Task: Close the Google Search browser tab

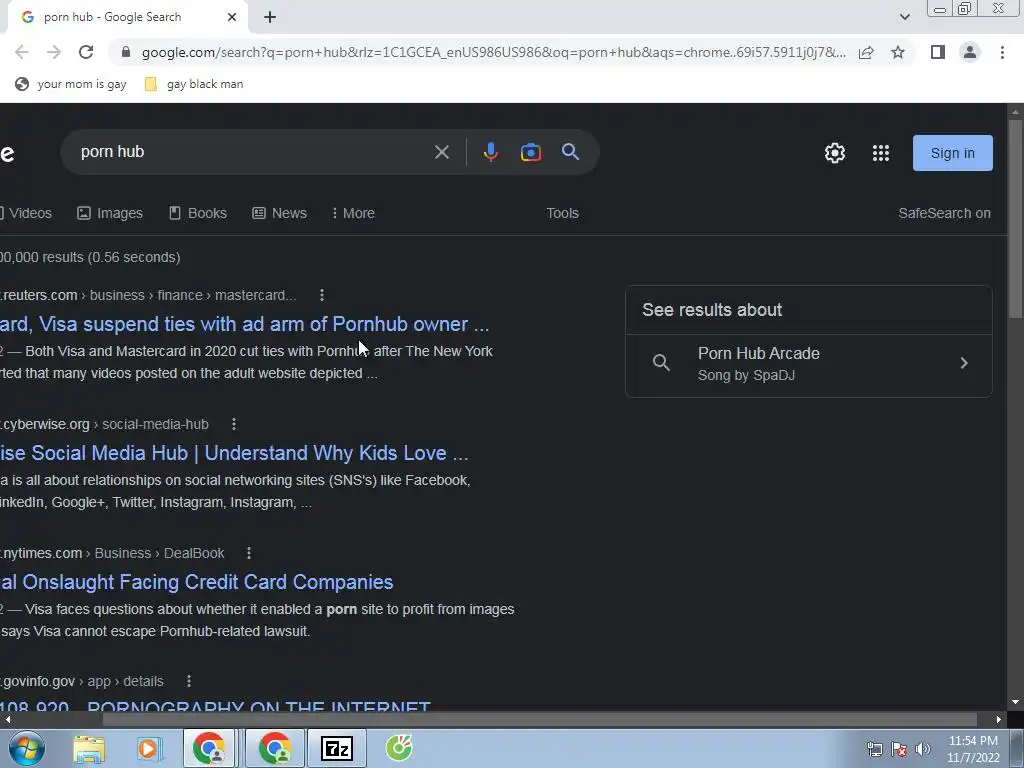Action: [x=232, y=17]
